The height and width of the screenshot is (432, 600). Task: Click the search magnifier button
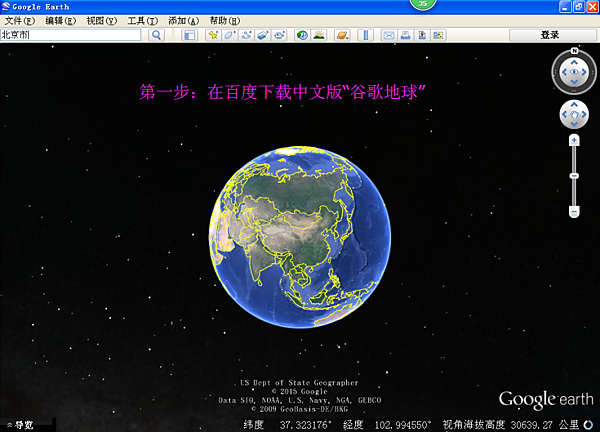[x=156, y=35]
